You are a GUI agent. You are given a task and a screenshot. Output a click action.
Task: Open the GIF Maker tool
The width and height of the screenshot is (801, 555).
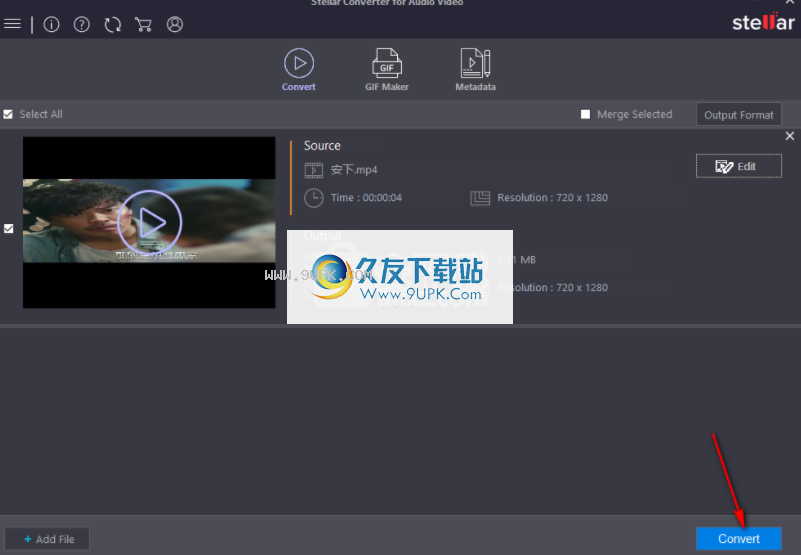pos(387,70)
